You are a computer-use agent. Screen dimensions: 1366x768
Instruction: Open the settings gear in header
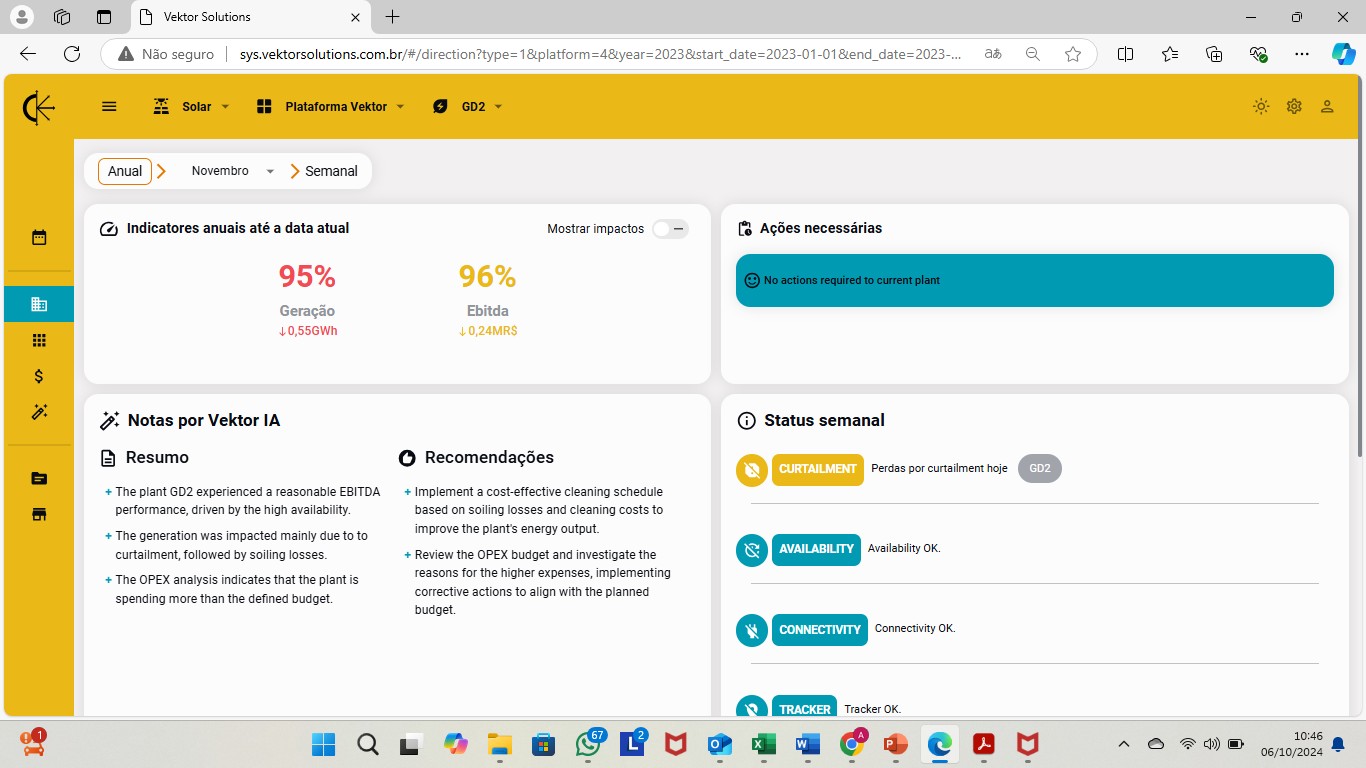tap(1294, 106)
